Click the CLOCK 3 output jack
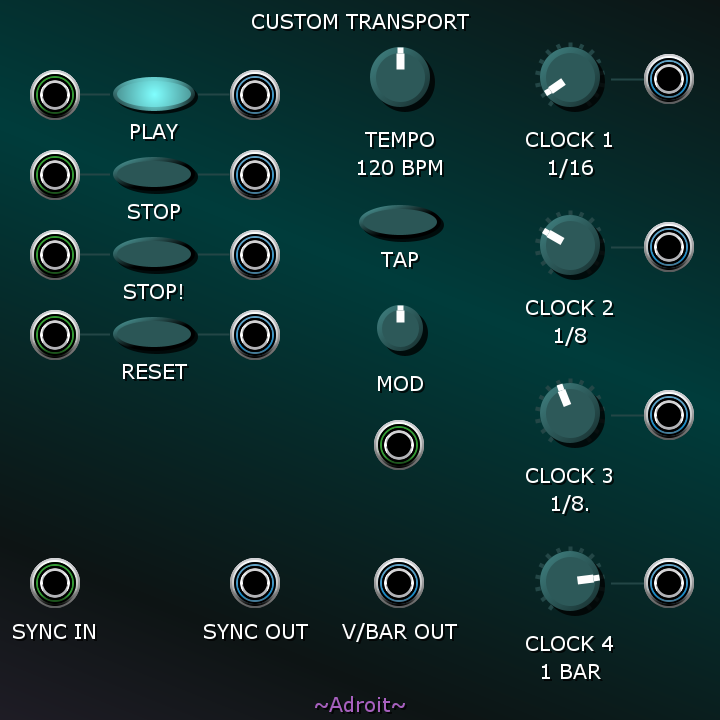This screenshot has width=720, height=720. point(669,415)
